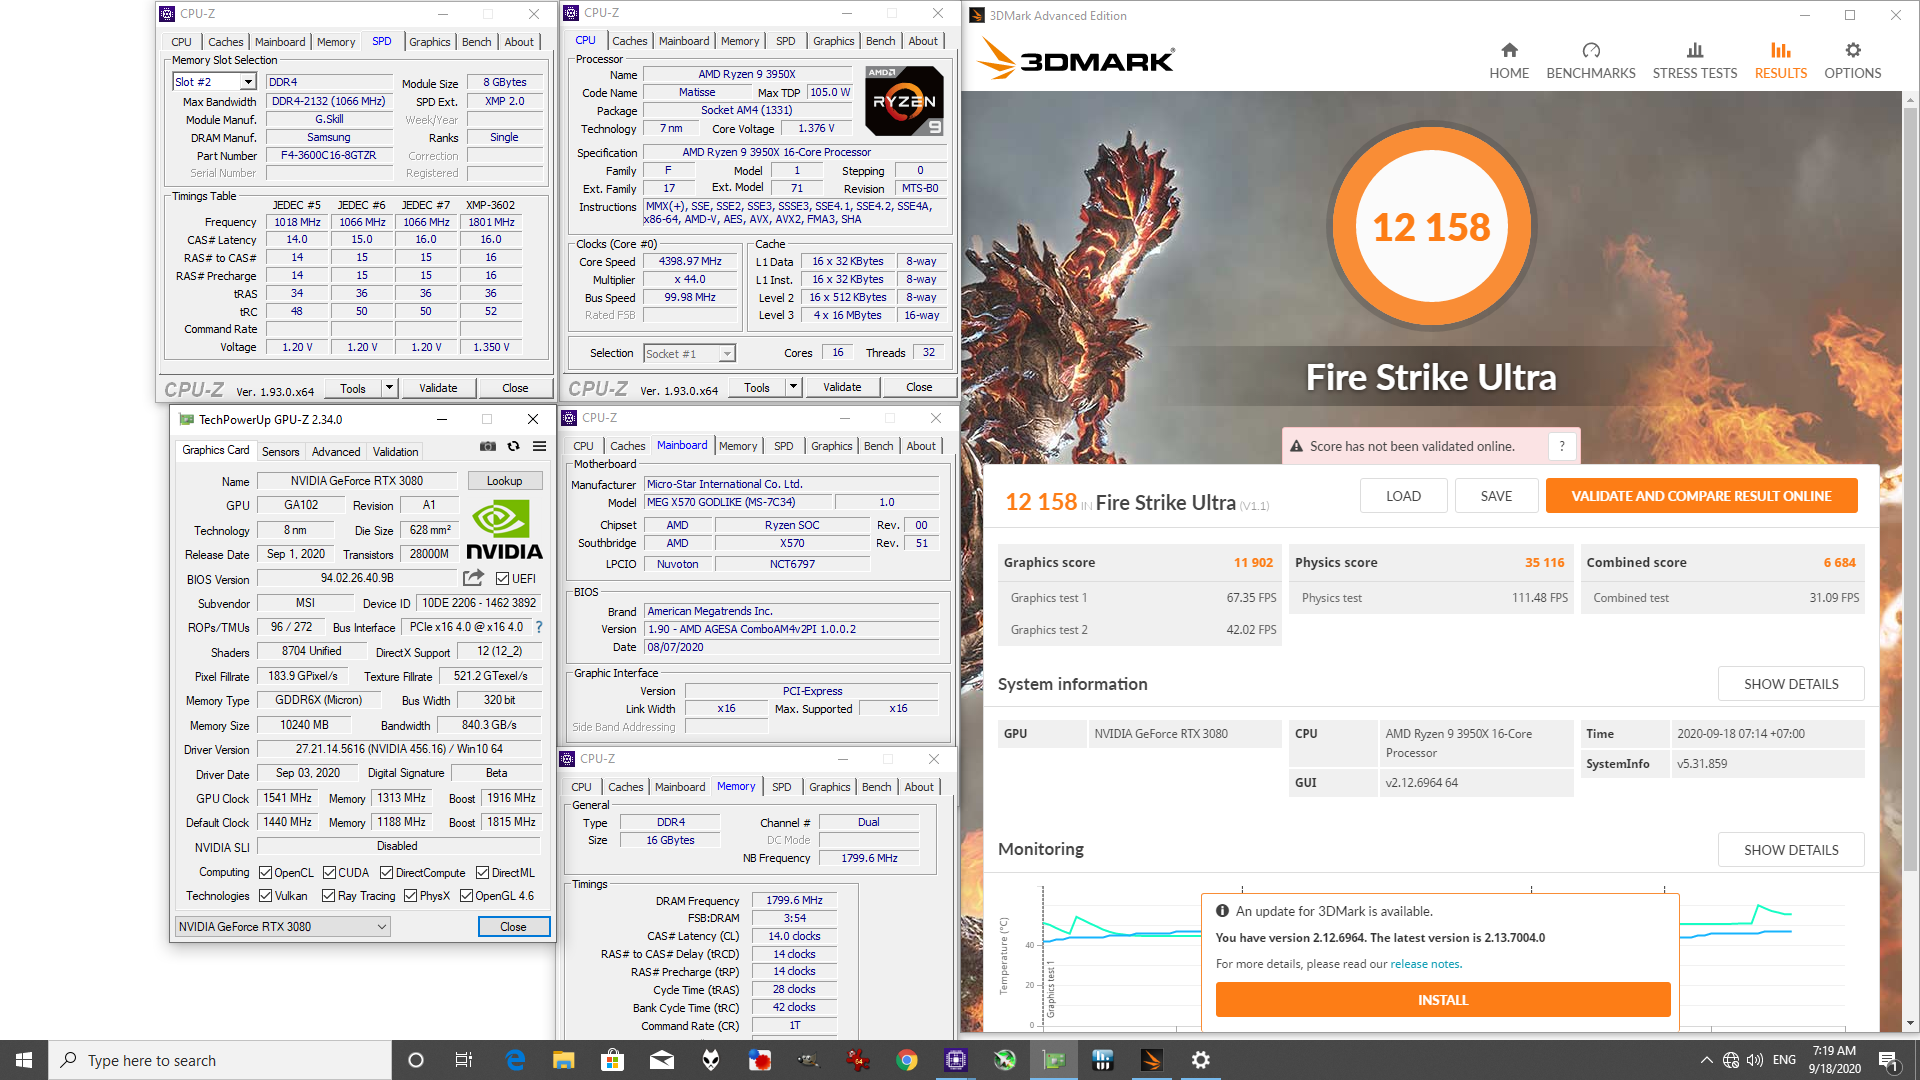The image size is (1920, 1080).
Task: Open Socket #1 selection dropdown
Action: click(689, 353)
